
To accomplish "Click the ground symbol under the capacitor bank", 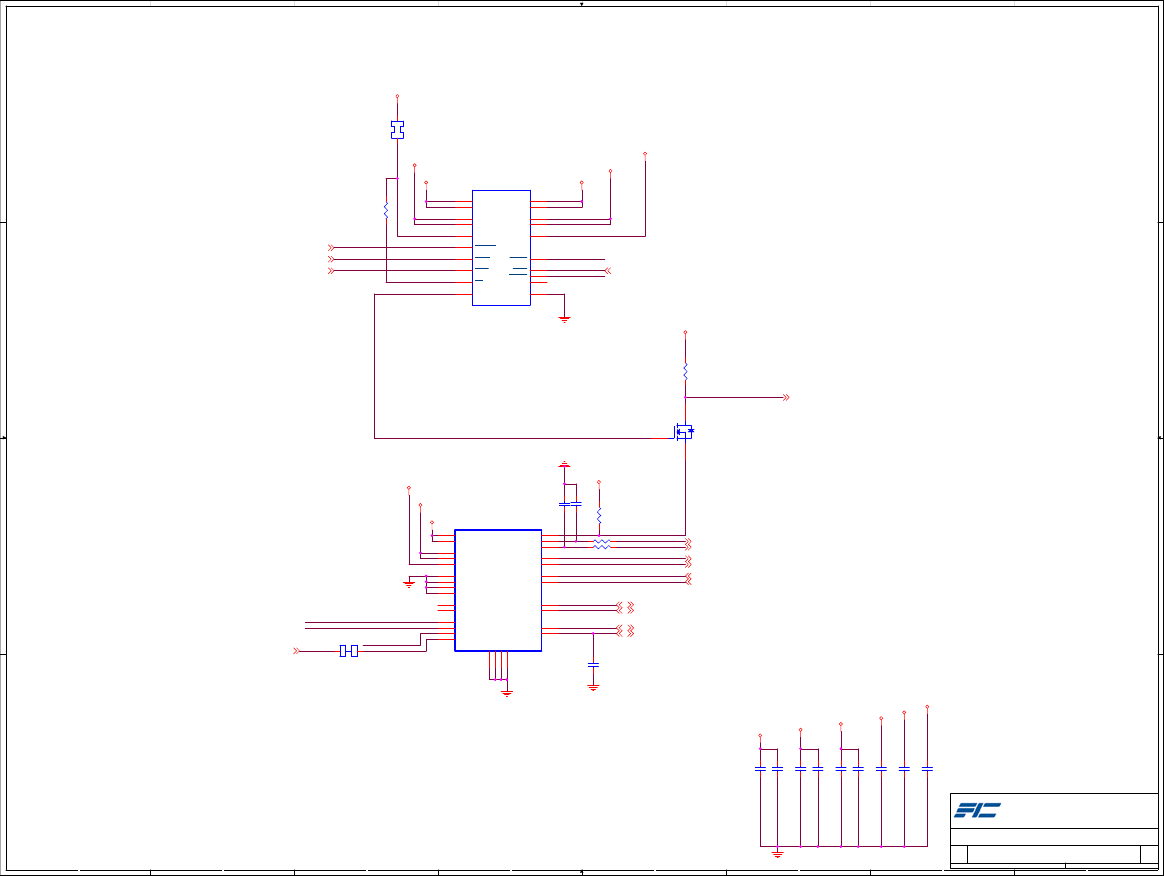I will coord(777,854).
